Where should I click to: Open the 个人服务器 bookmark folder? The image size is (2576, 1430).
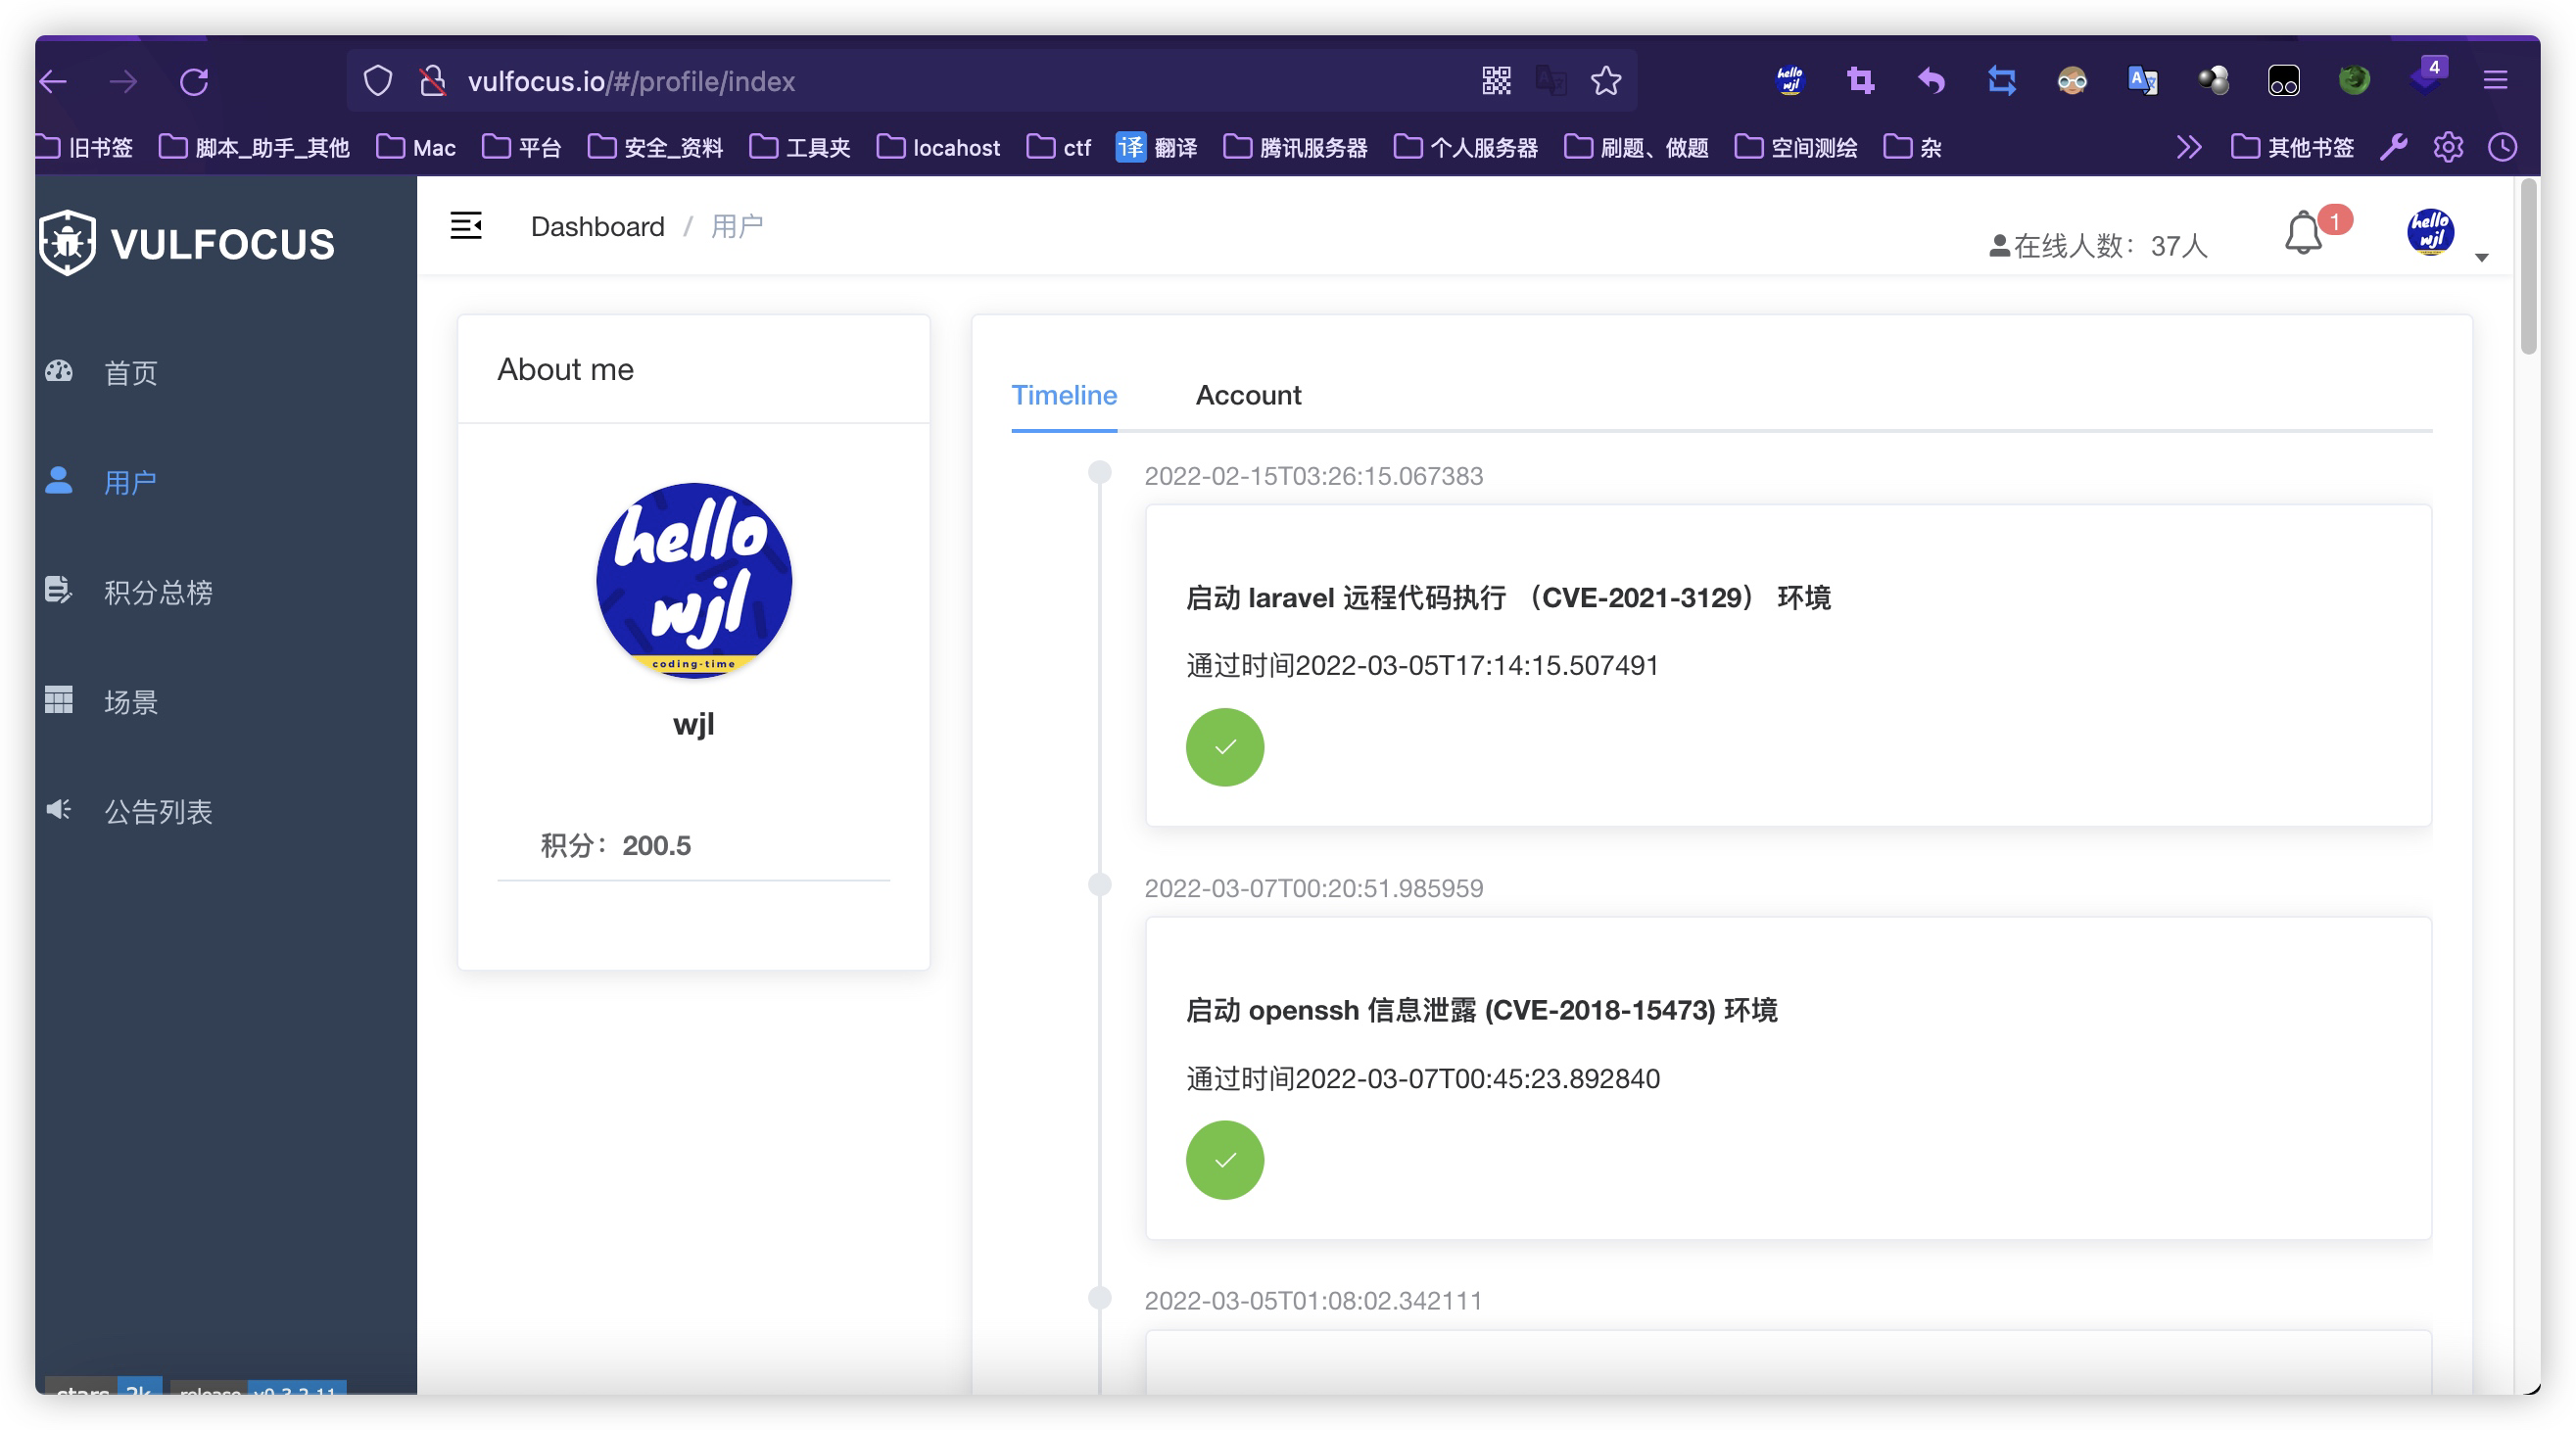[1466, 147]
